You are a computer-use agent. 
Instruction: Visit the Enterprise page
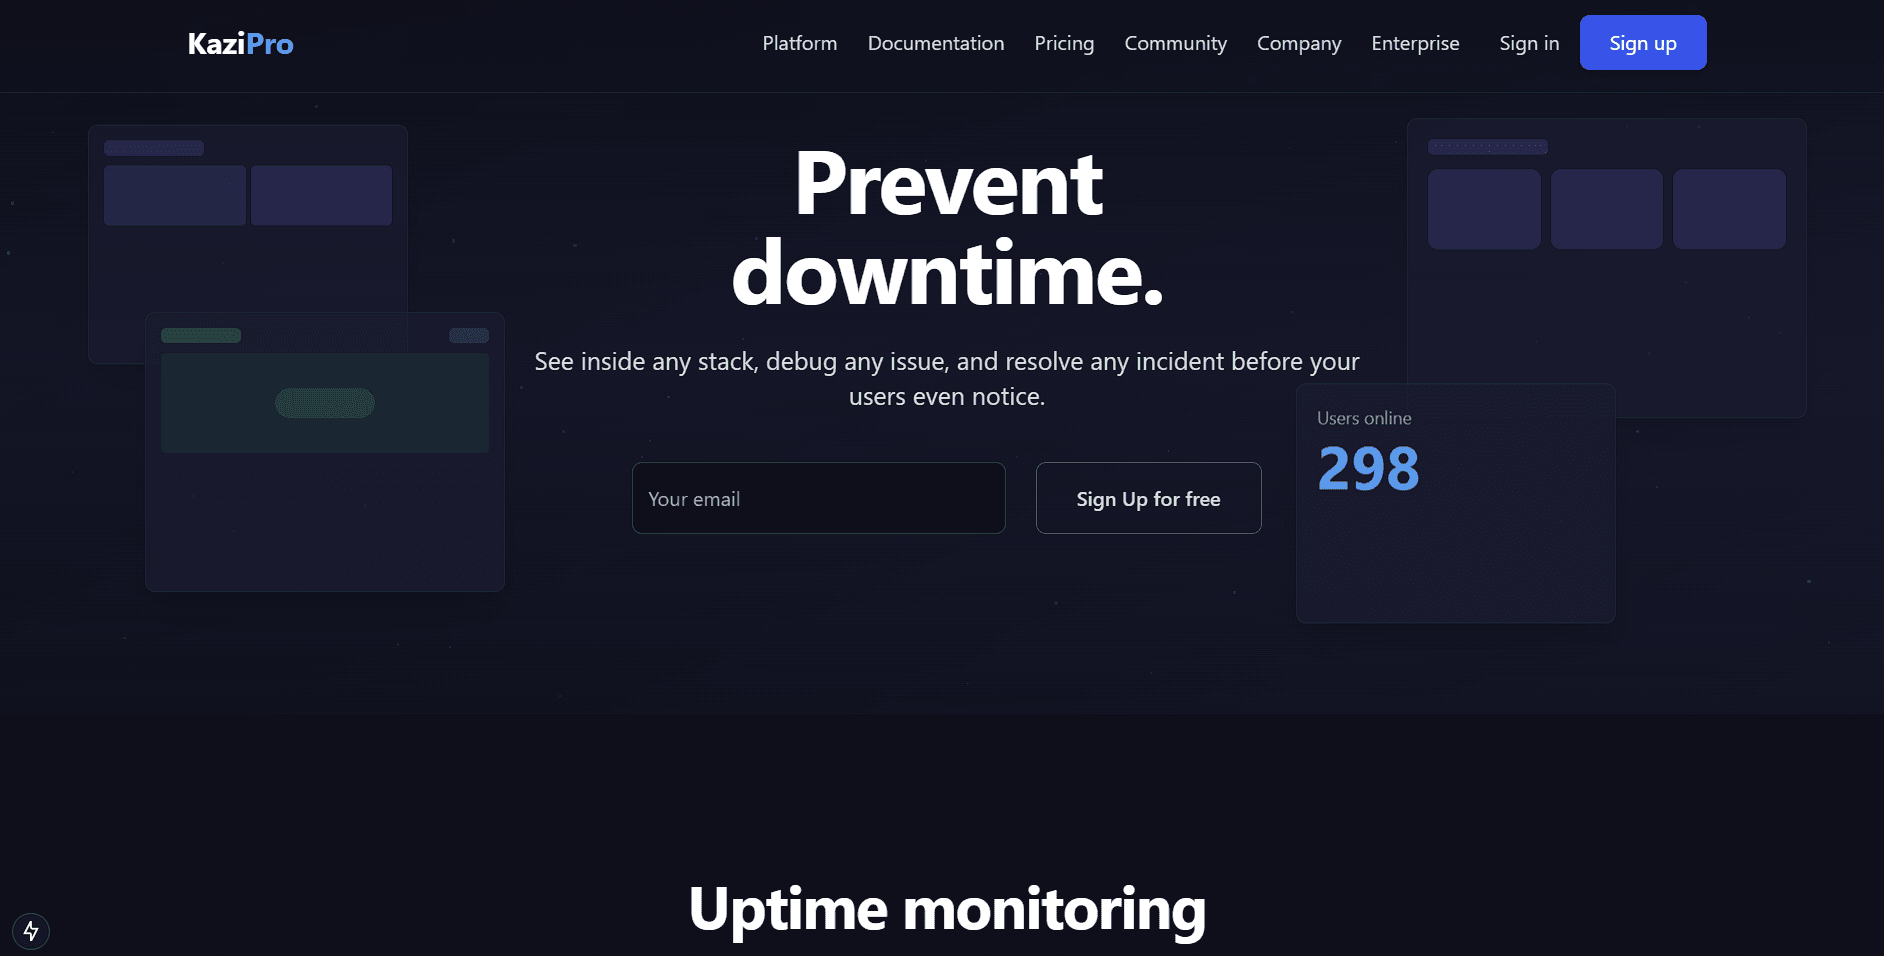click(1415, 43)
